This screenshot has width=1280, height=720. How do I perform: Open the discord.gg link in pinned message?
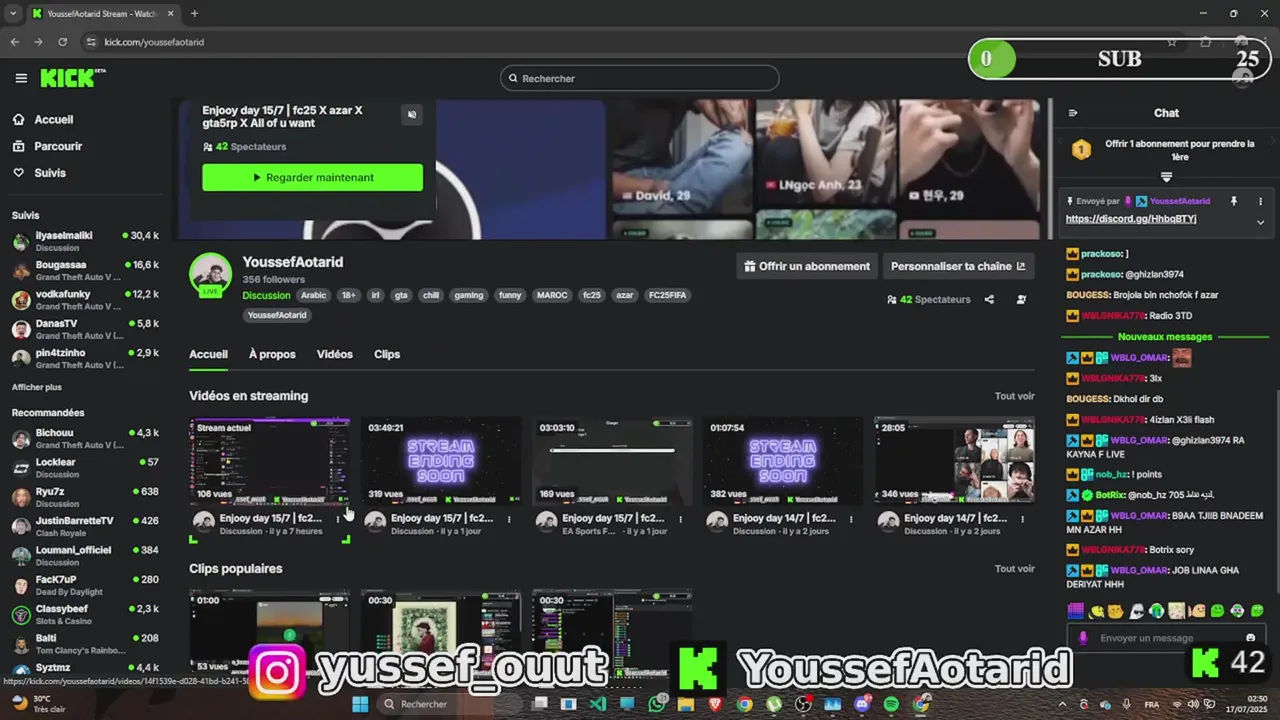1131,218
